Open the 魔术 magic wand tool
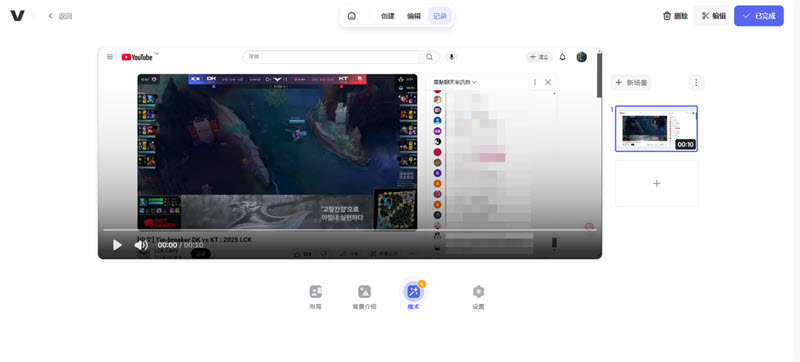This screenshot has height=362, width=800. click(413, 296)
